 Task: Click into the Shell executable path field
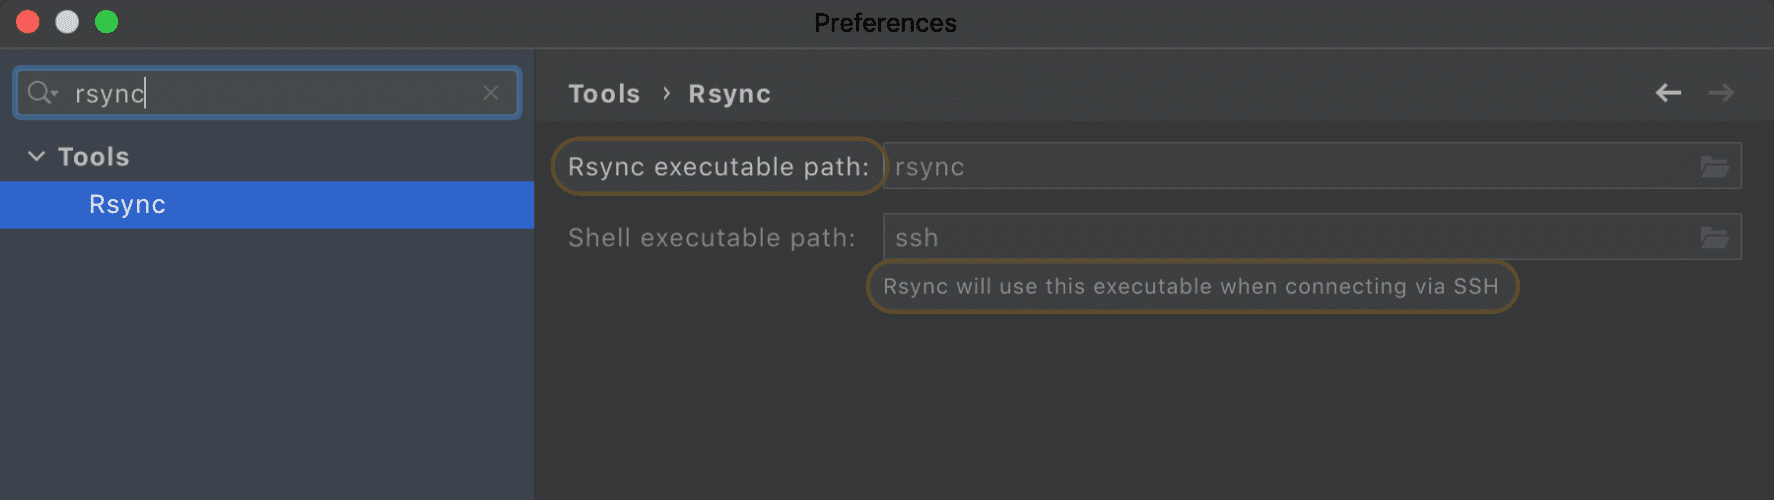click(x=1290, y=237)
